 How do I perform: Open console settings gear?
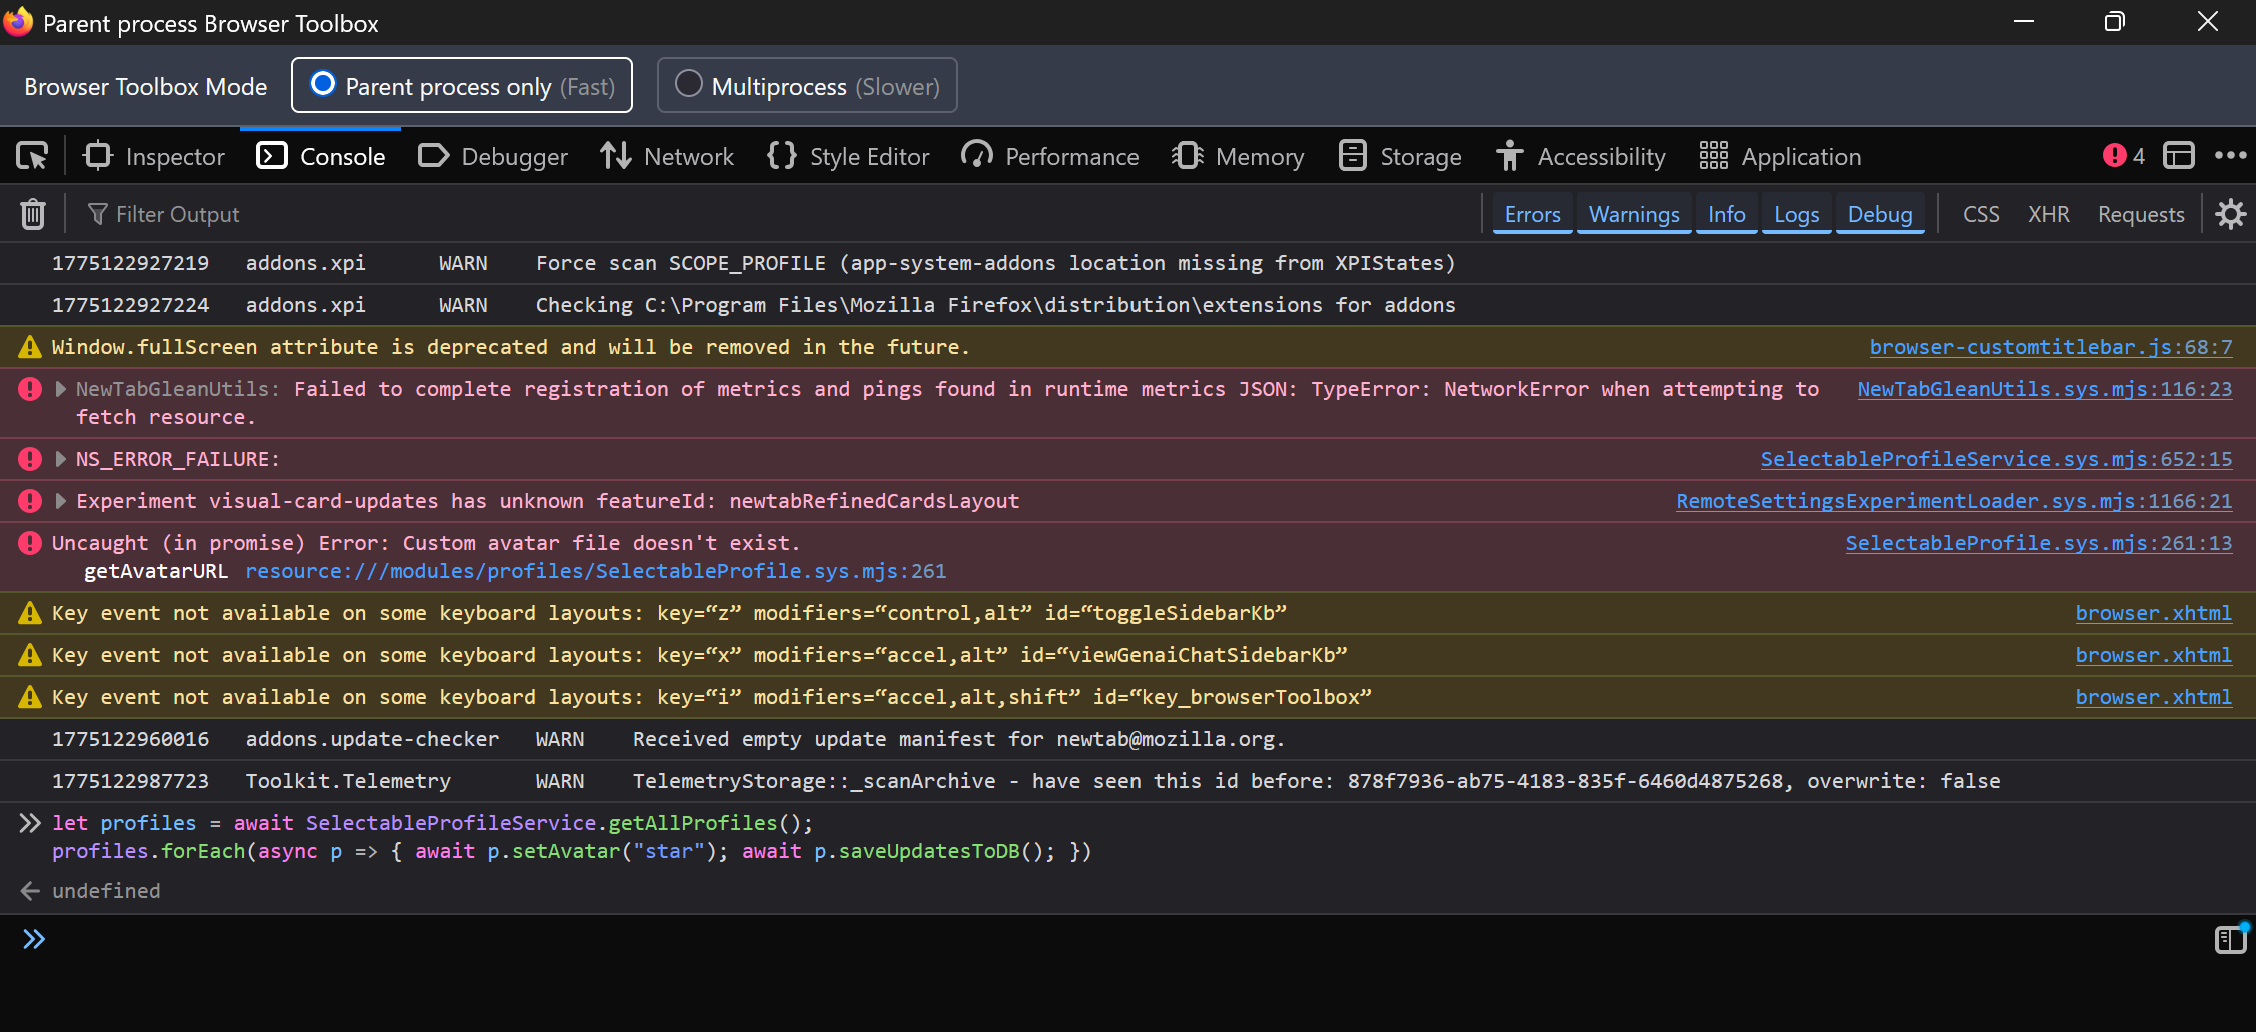[x=2230, y=214]
